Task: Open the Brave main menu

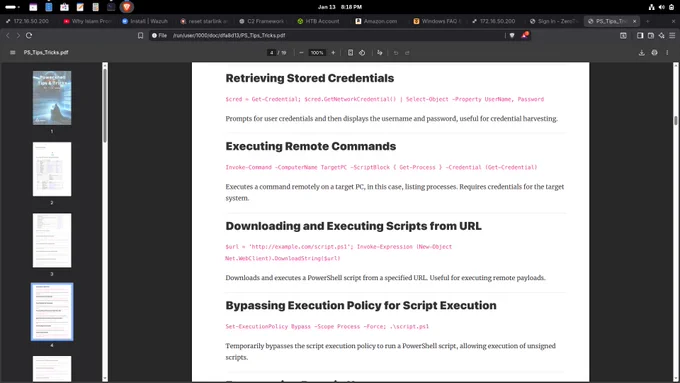Action: [672, 36]
